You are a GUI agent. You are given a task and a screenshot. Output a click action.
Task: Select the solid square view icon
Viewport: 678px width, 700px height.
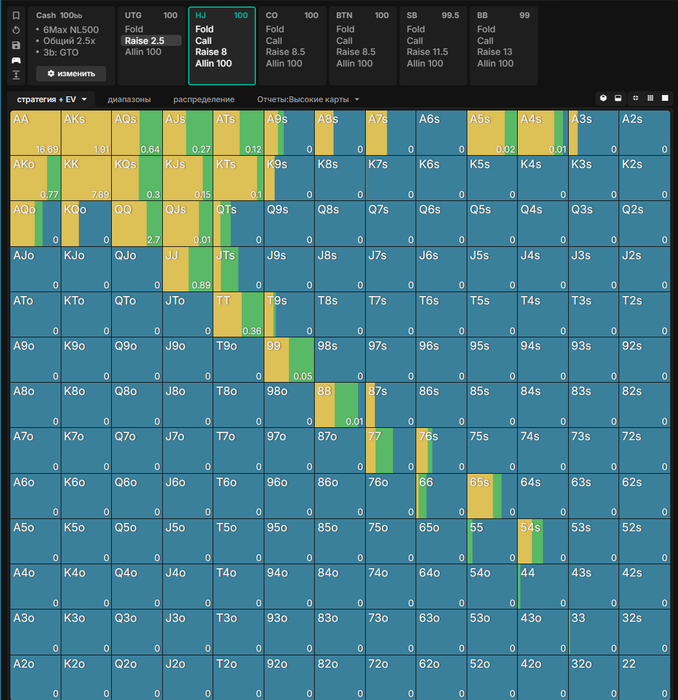tap(665, 98)
